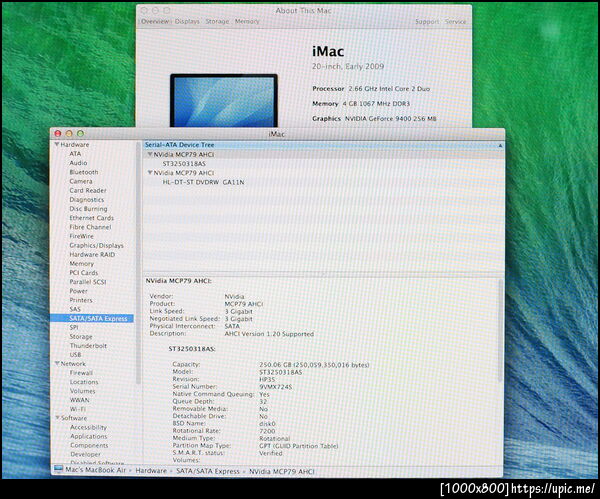Select Audio in the Hardware list

pos(78,163)
